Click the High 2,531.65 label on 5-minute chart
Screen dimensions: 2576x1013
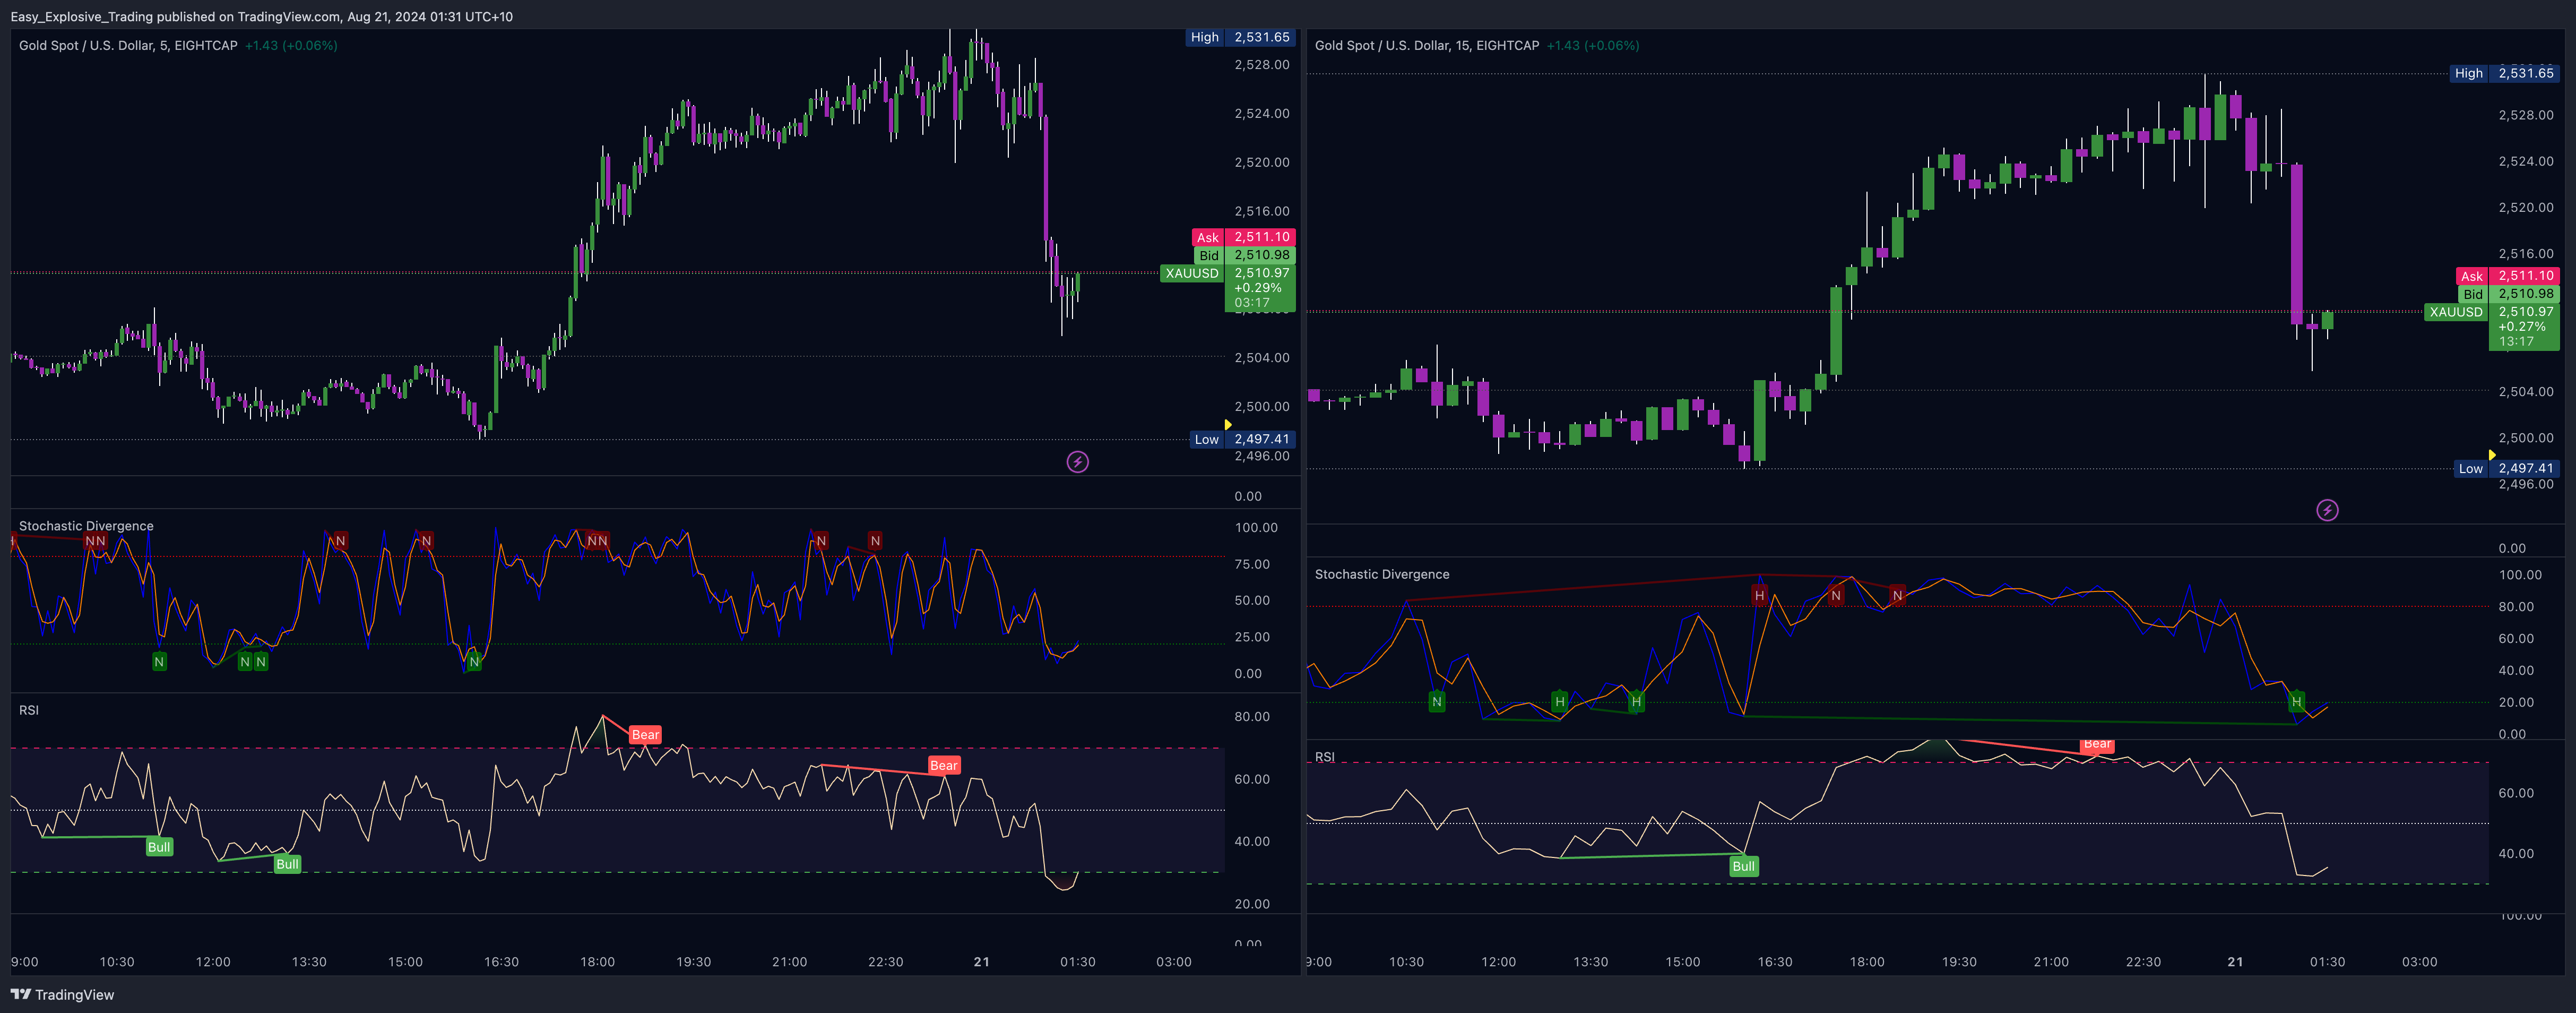pyautogui.click(x=1240, y=37)
